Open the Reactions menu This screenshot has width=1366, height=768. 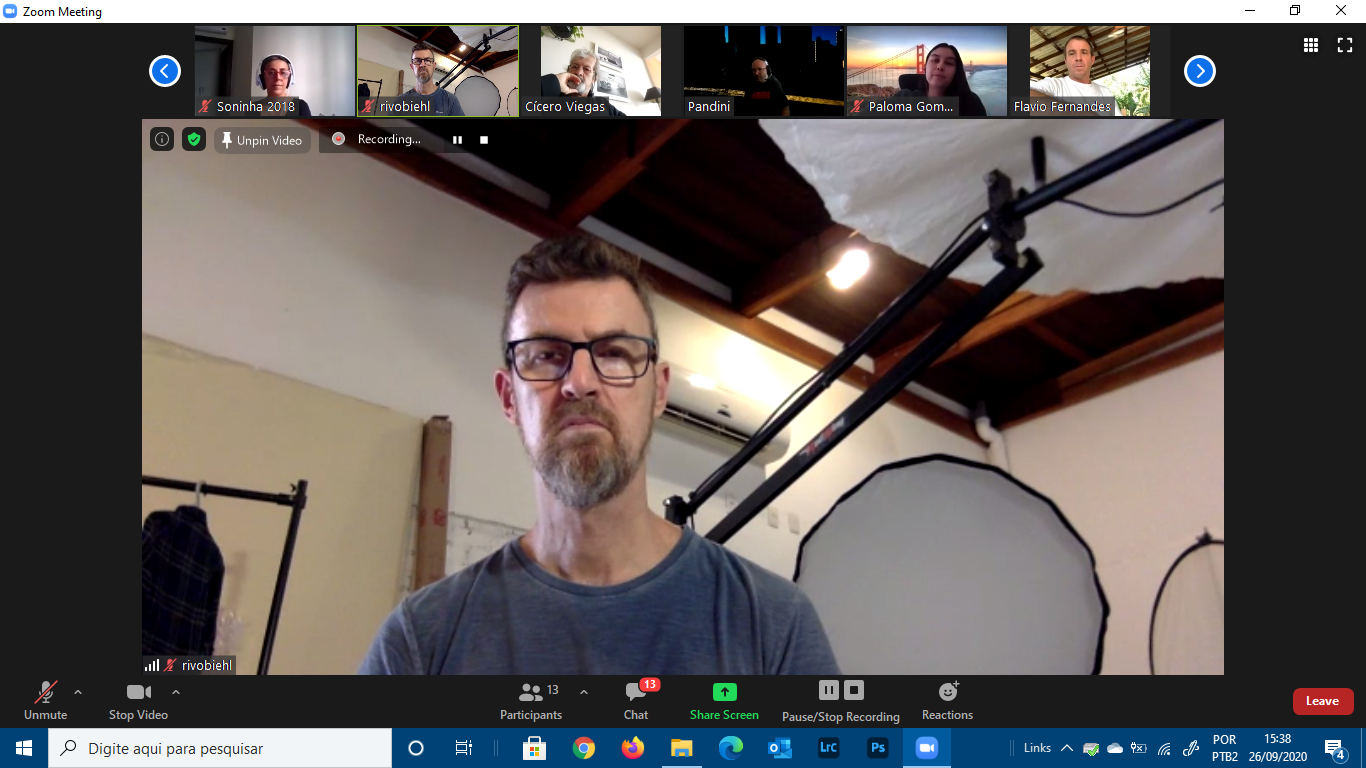947,700
